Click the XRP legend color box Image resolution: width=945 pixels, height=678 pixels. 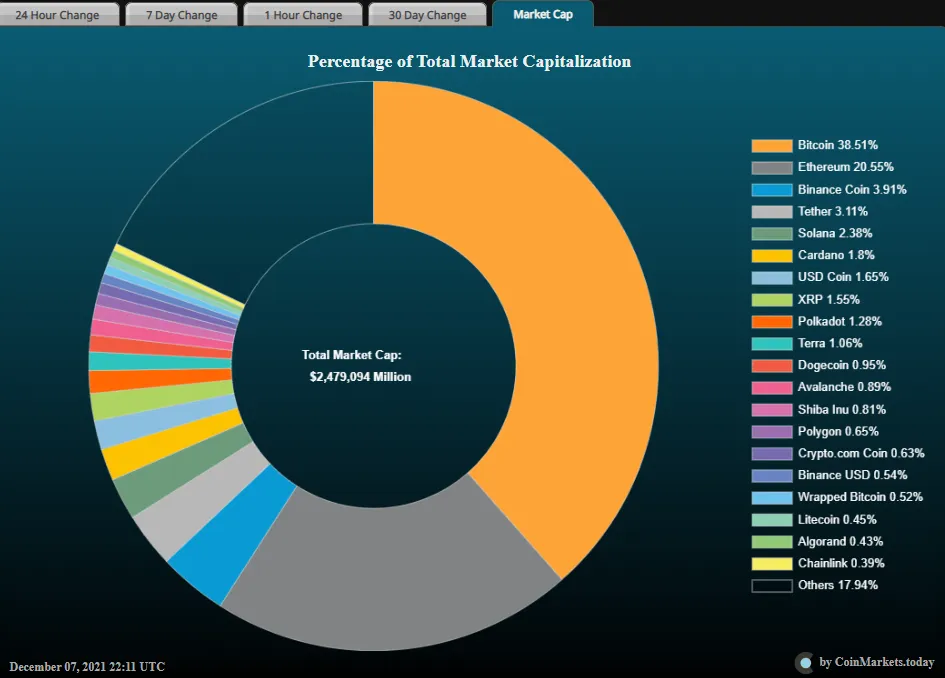point(771,300)
